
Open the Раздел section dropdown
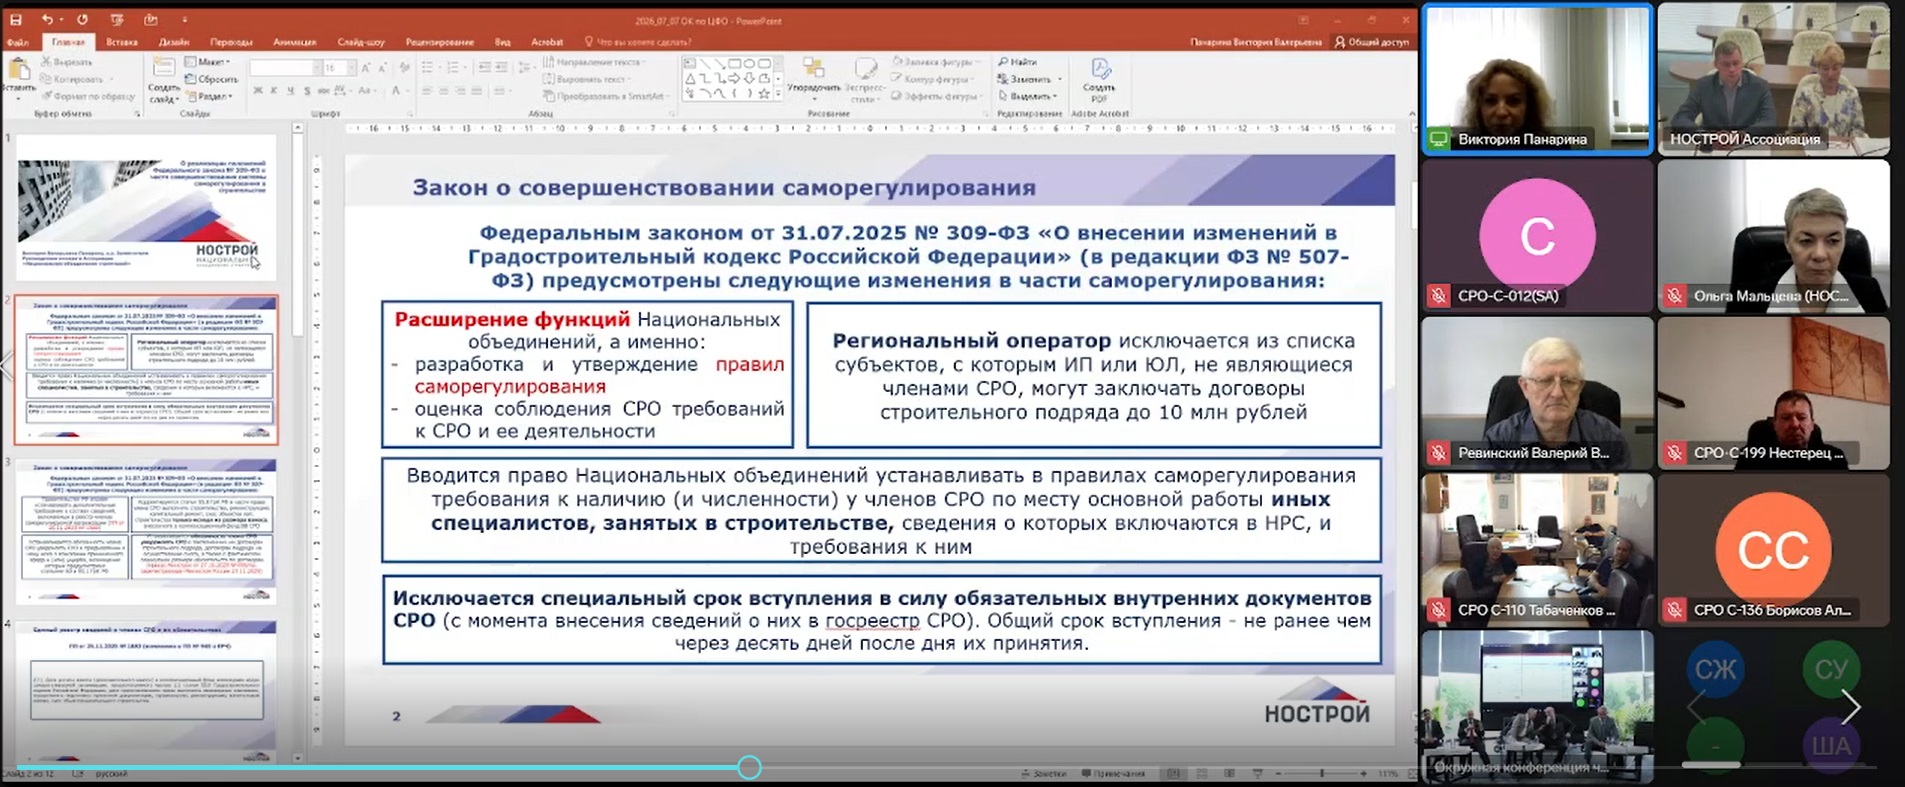pyautogui.click(x=209, y=96)
